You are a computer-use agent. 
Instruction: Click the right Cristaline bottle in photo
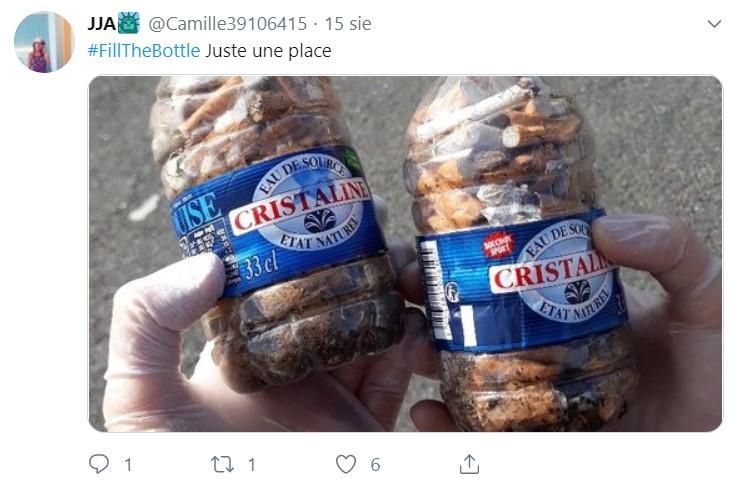(x=517, y=255)
